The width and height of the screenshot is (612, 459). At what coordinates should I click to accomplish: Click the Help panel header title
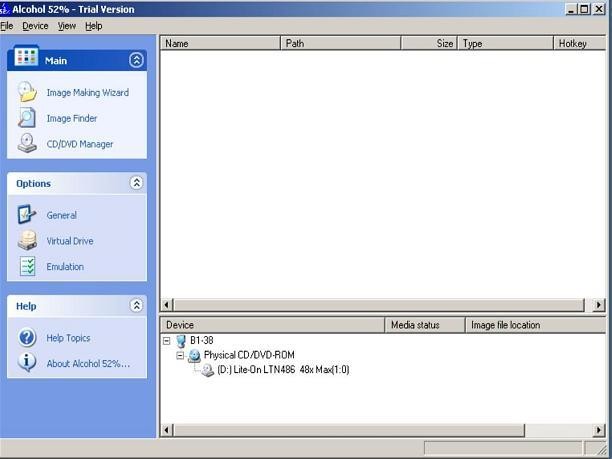(26, 306)
